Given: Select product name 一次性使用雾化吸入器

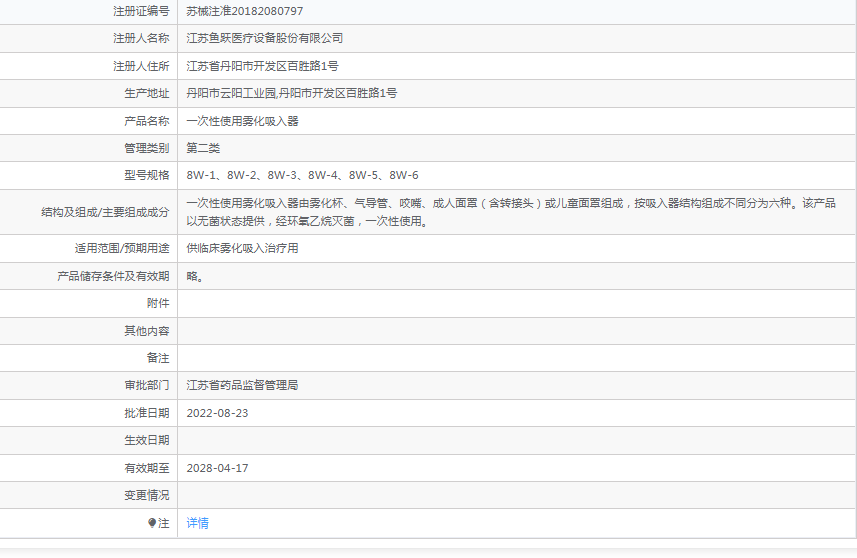Looking at the screenshot, I should (x=242, y=121).
